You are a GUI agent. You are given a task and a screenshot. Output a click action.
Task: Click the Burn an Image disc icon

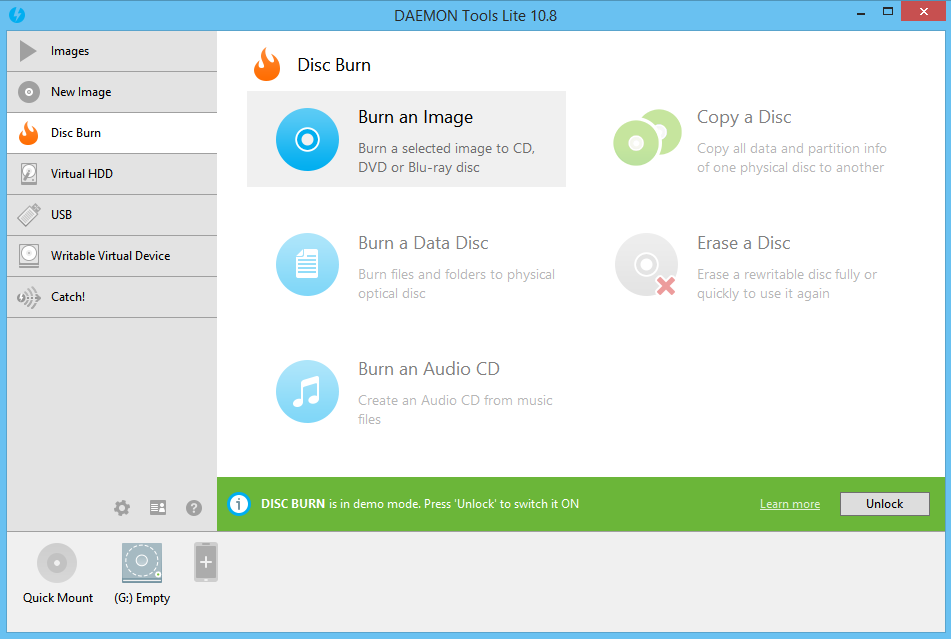[x=307, y=139]
